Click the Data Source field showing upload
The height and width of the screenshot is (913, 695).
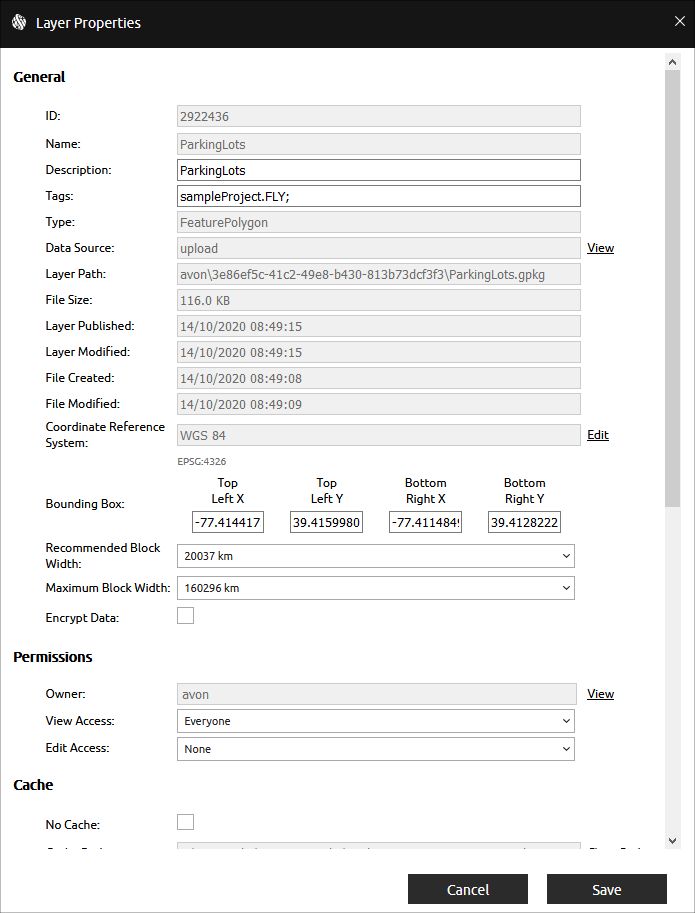[378, 248]
